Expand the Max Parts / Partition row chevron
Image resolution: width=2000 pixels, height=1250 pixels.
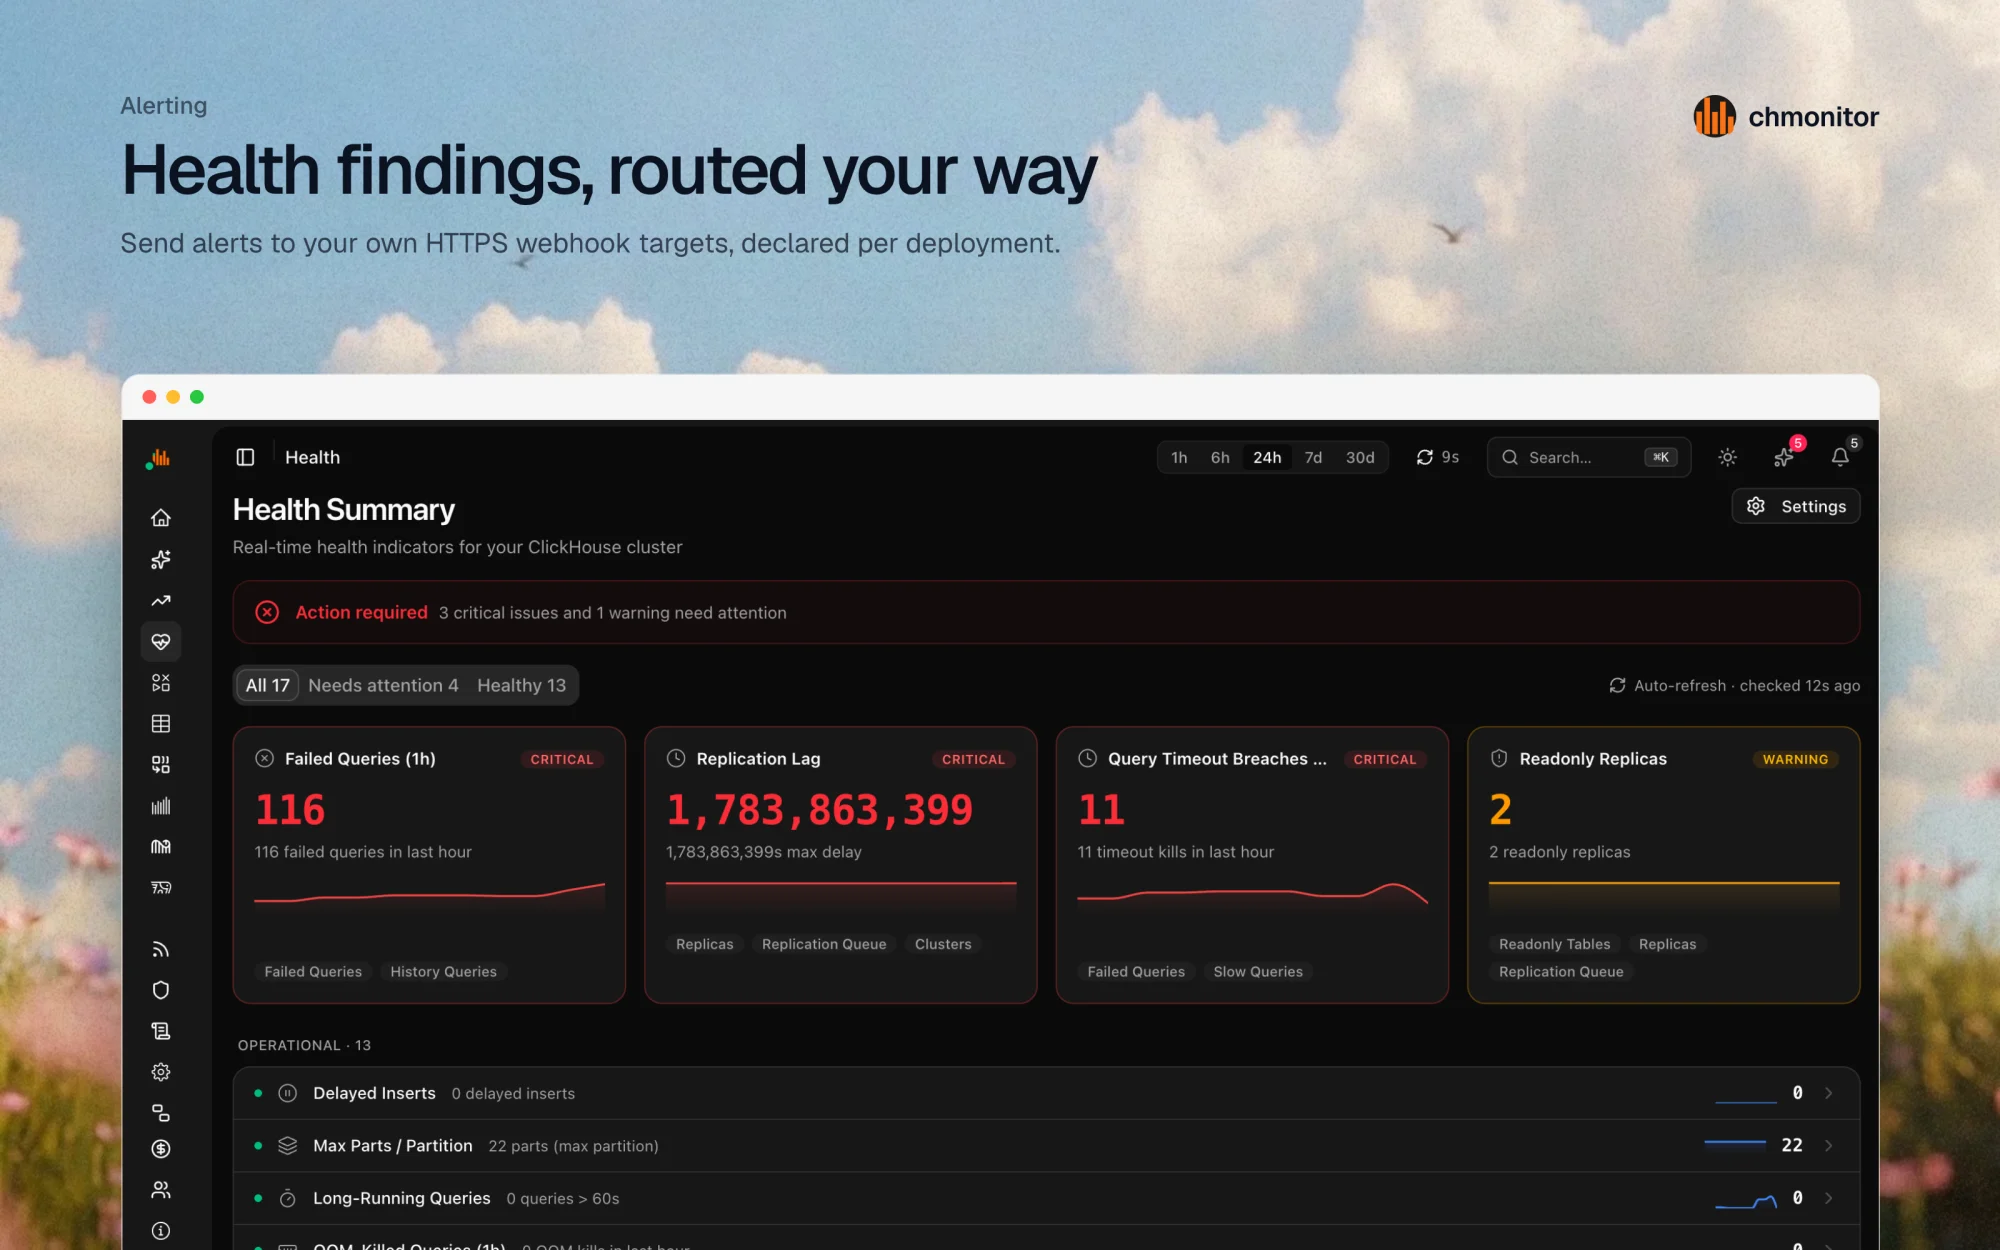pos(1828,1146)
